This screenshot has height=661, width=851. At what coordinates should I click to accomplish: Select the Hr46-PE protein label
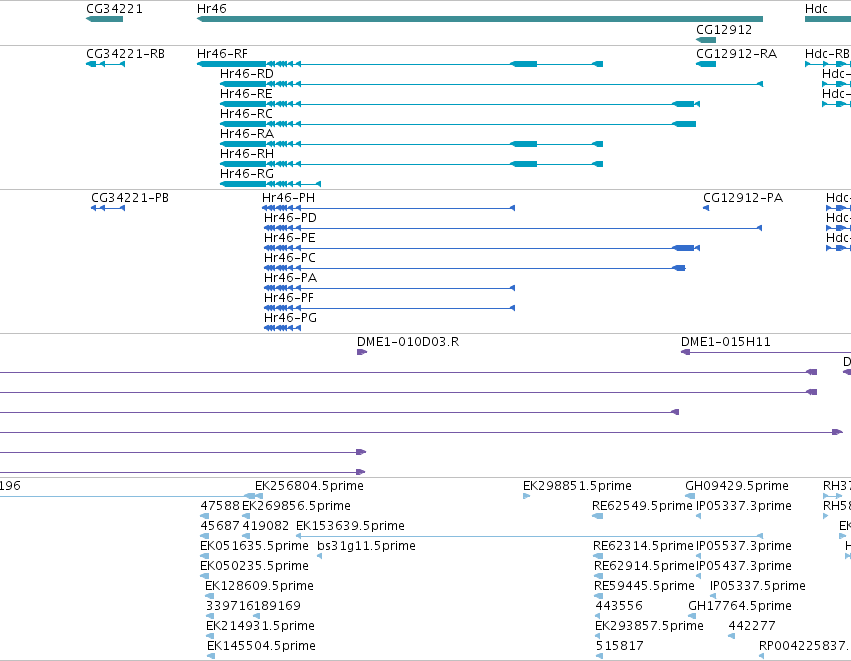(x=290, y=238)
